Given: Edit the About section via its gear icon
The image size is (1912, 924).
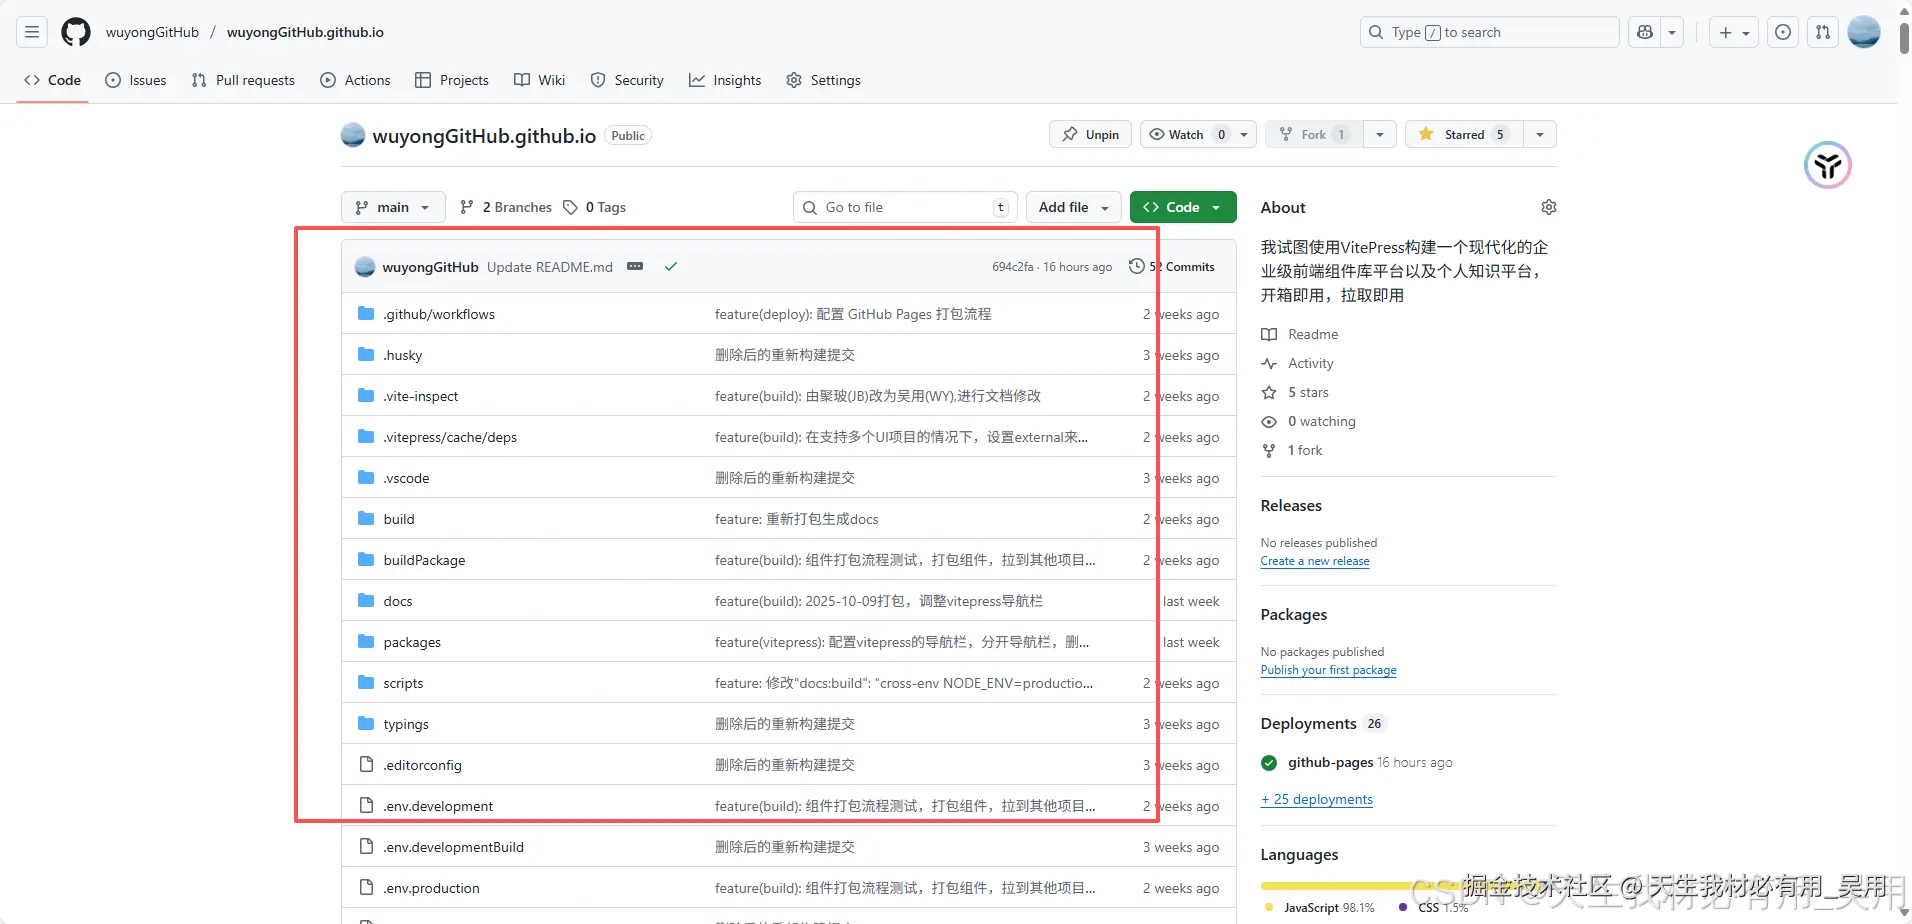Looking at the screenshot, I should (1548, 207).
